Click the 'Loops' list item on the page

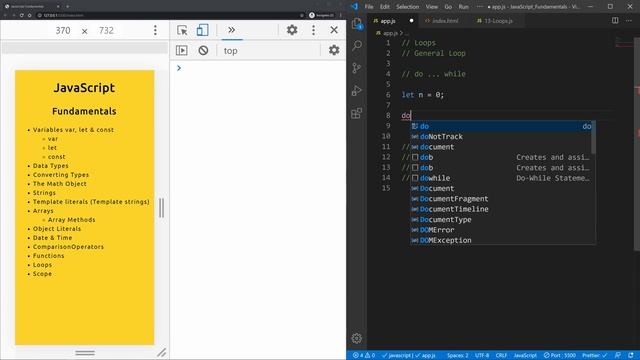(42, 265)
